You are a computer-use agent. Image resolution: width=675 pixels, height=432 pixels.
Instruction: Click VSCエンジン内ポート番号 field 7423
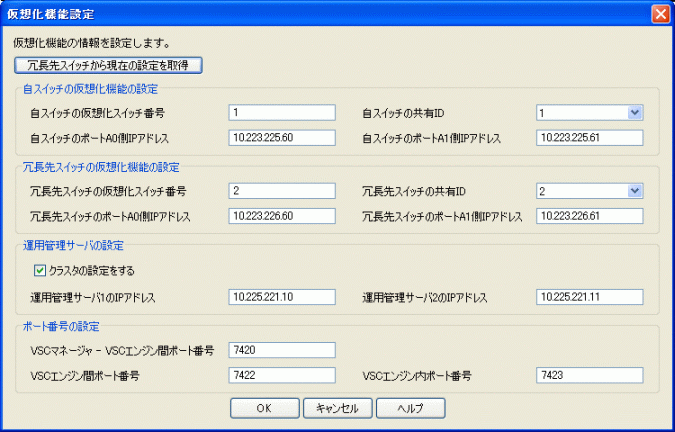coord(590,375)
